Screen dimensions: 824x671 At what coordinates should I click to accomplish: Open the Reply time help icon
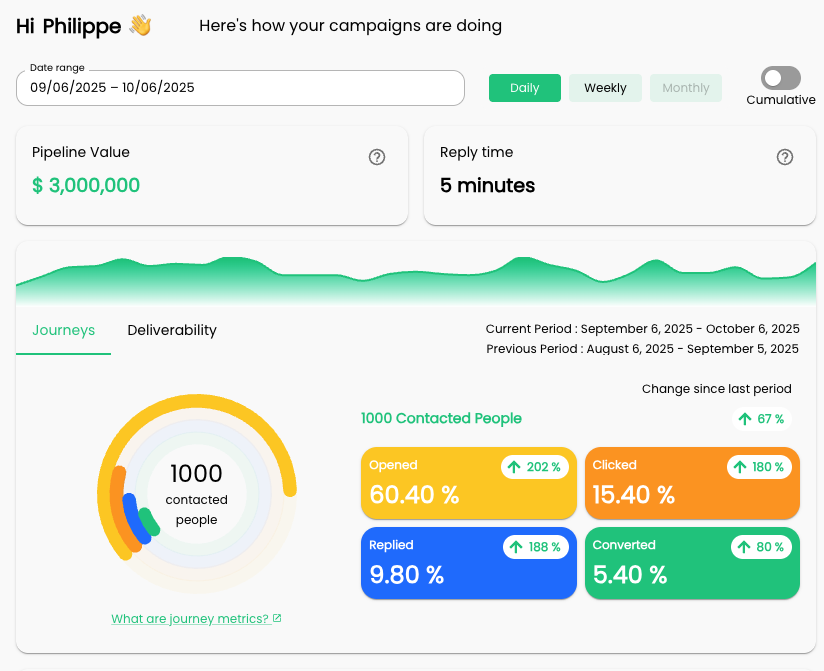(785, 157)
